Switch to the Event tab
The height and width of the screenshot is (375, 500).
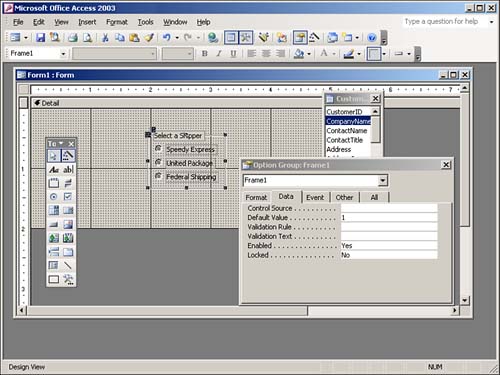315,197
